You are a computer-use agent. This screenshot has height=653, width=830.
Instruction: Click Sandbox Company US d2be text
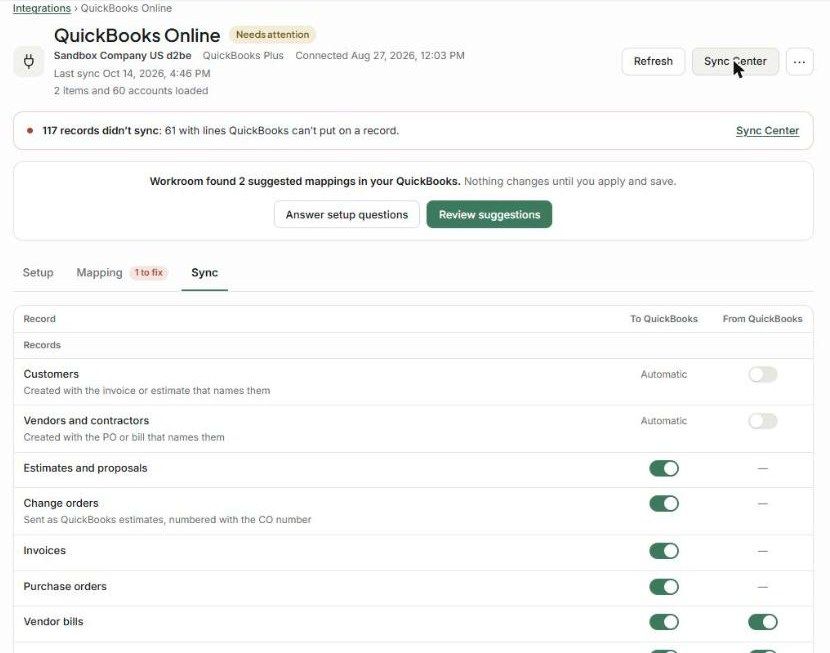point(122,56)
